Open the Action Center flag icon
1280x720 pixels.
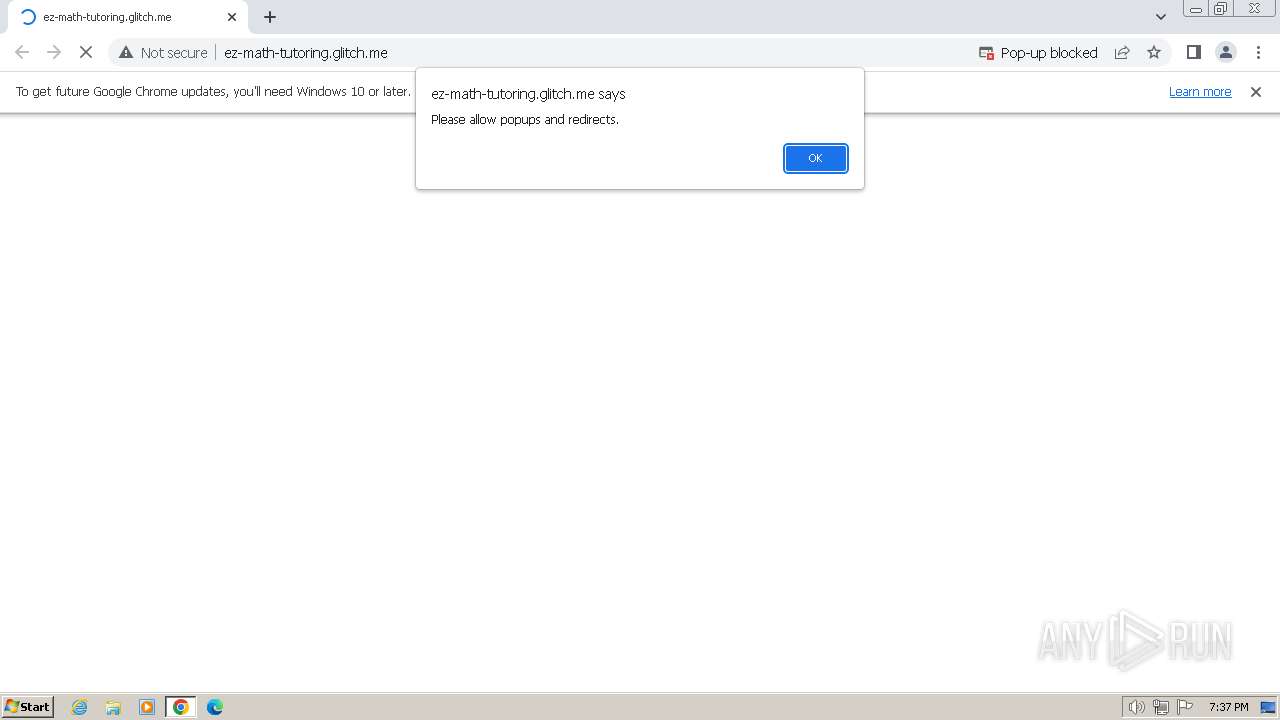[x=1185, y=707]
